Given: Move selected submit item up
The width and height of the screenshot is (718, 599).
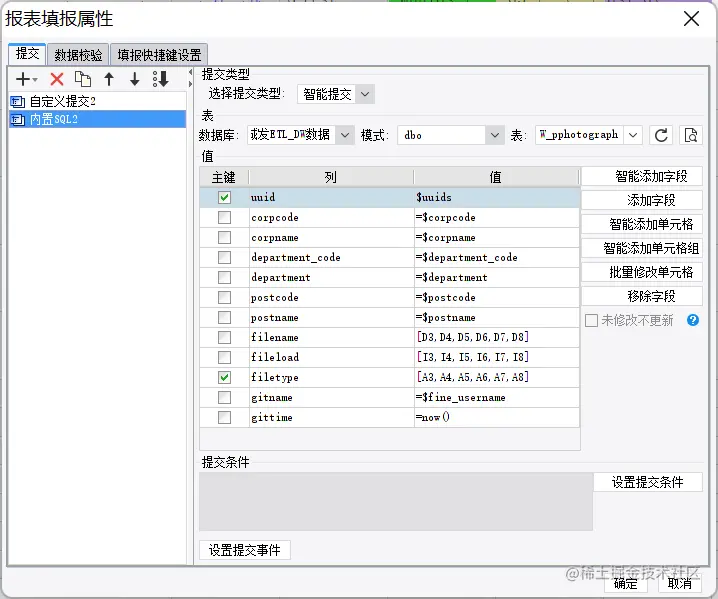Looking at the screenshot, I should point(109,79).
